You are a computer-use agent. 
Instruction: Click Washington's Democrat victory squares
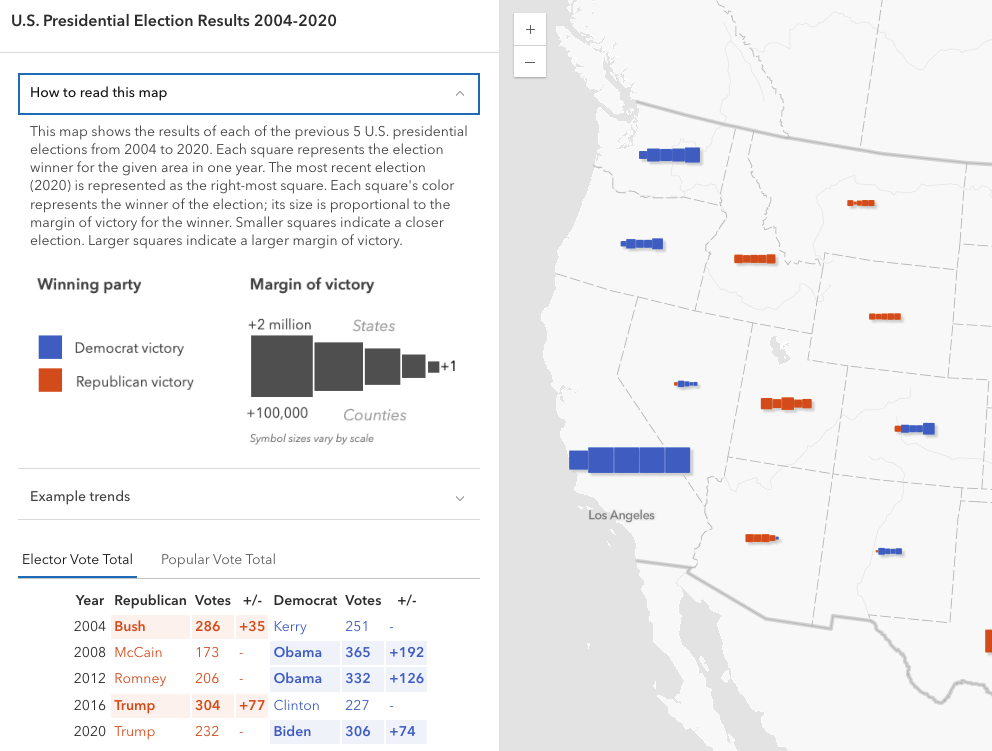pyautogui.click(x=668, y=155)
